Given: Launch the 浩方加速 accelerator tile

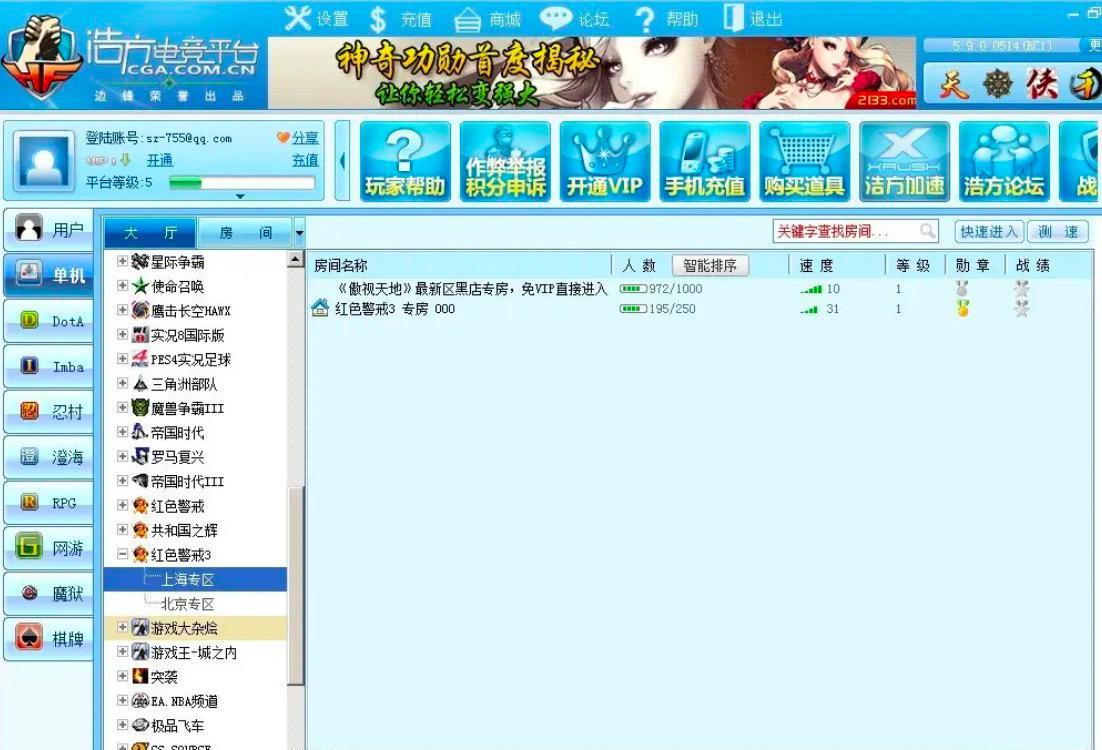Looking at the screenshot, I should point(905,162).
